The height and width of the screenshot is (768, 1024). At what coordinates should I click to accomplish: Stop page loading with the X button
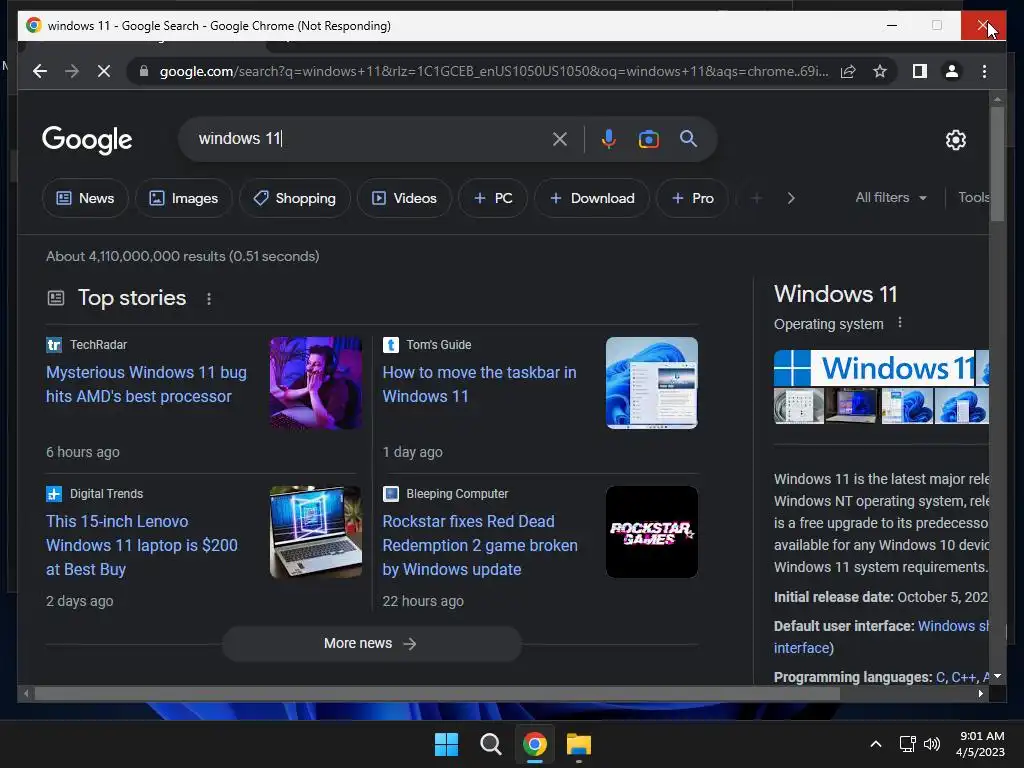point(104,71)
